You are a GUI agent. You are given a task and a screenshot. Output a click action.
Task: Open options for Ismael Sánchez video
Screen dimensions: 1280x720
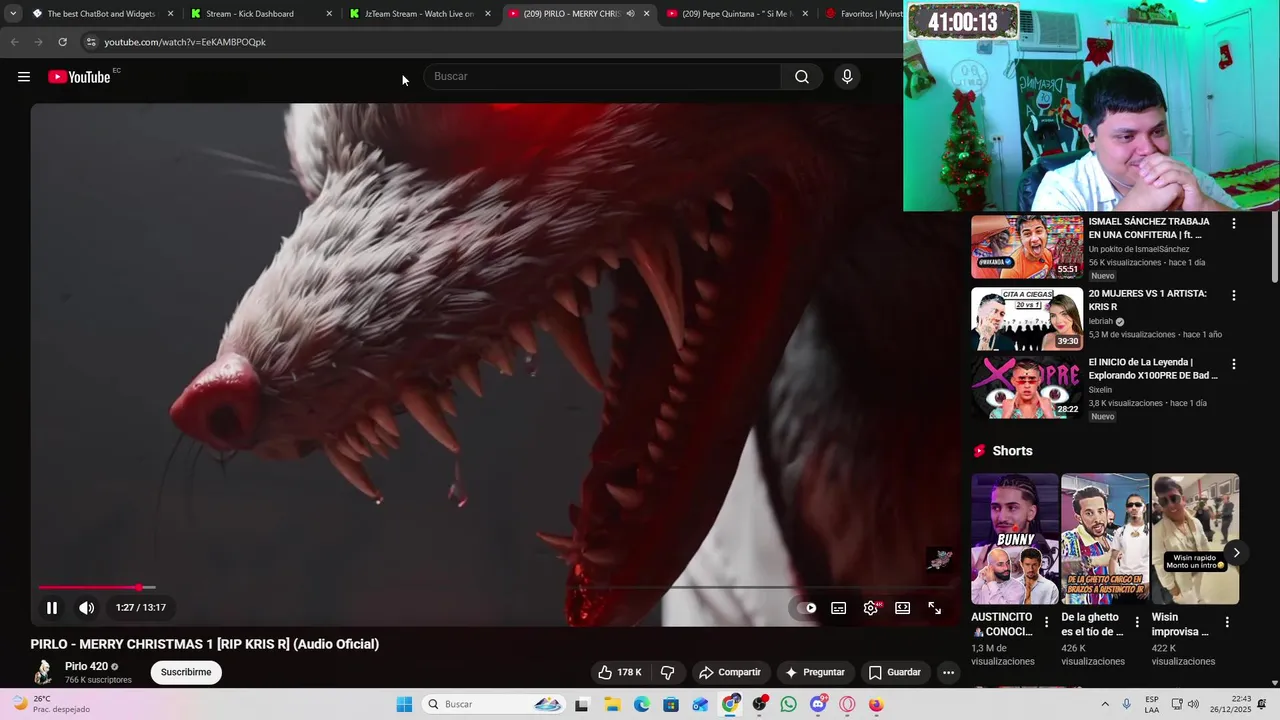coord(1233,224)
